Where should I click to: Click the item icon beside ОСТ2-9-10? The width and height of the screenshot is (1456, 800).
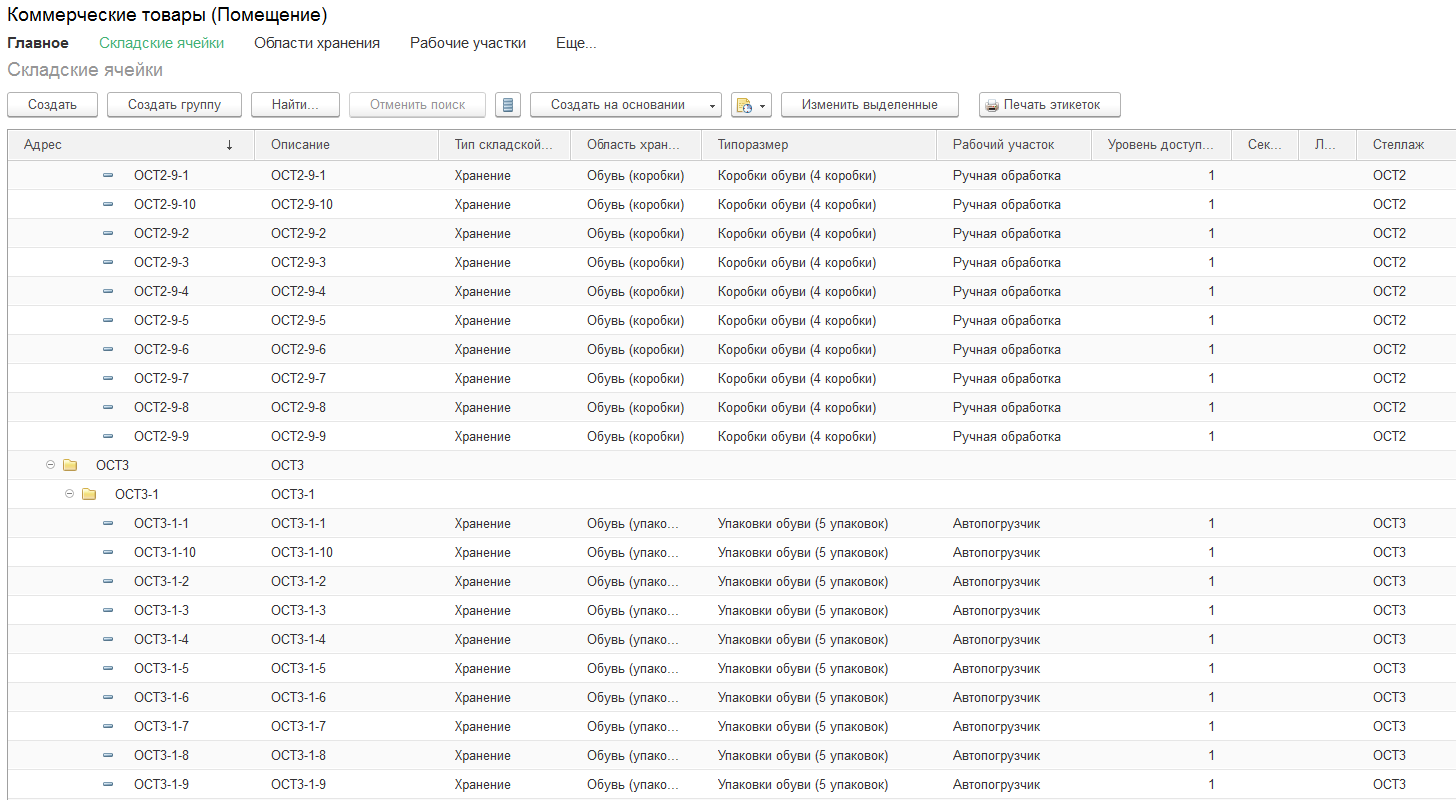108,205
